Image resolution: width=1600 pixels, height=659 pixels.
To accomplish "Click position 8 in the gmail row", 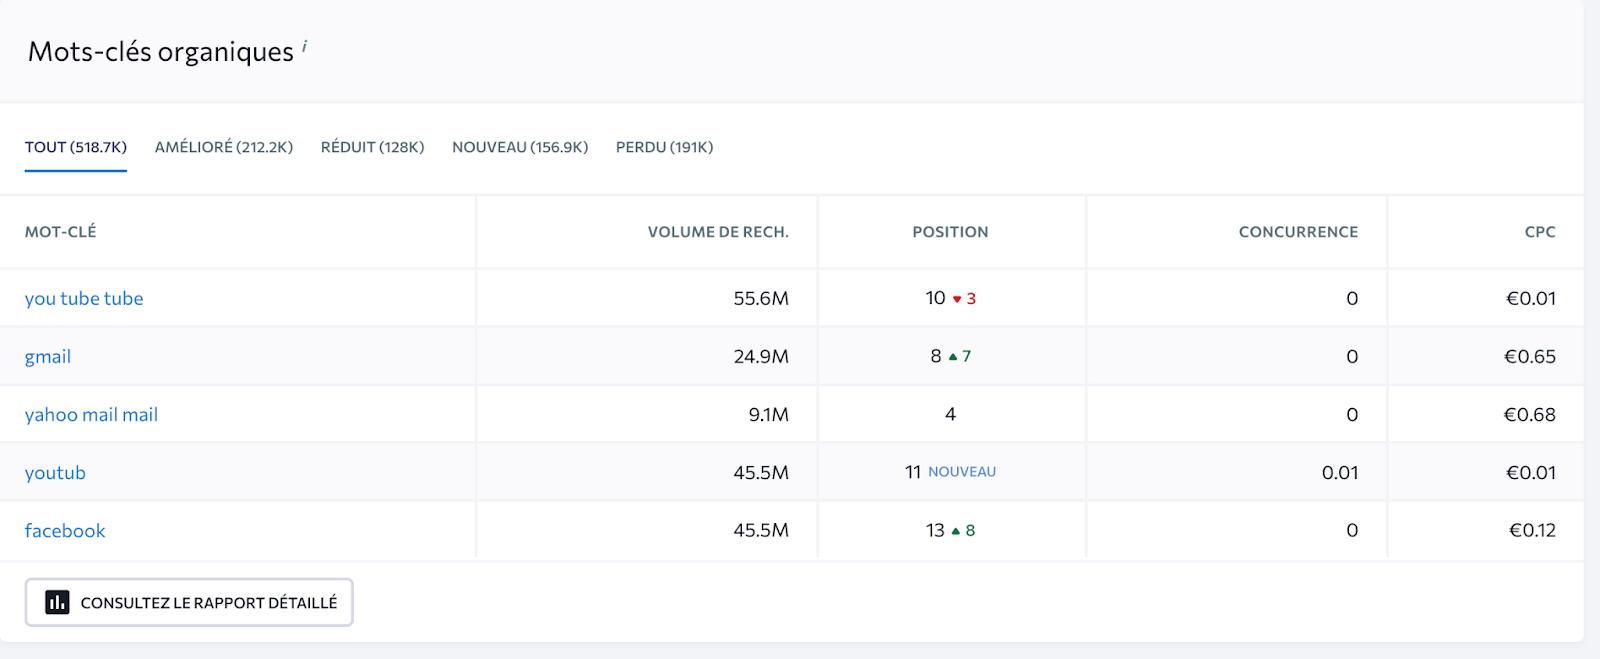I will (x=936, y=356).
